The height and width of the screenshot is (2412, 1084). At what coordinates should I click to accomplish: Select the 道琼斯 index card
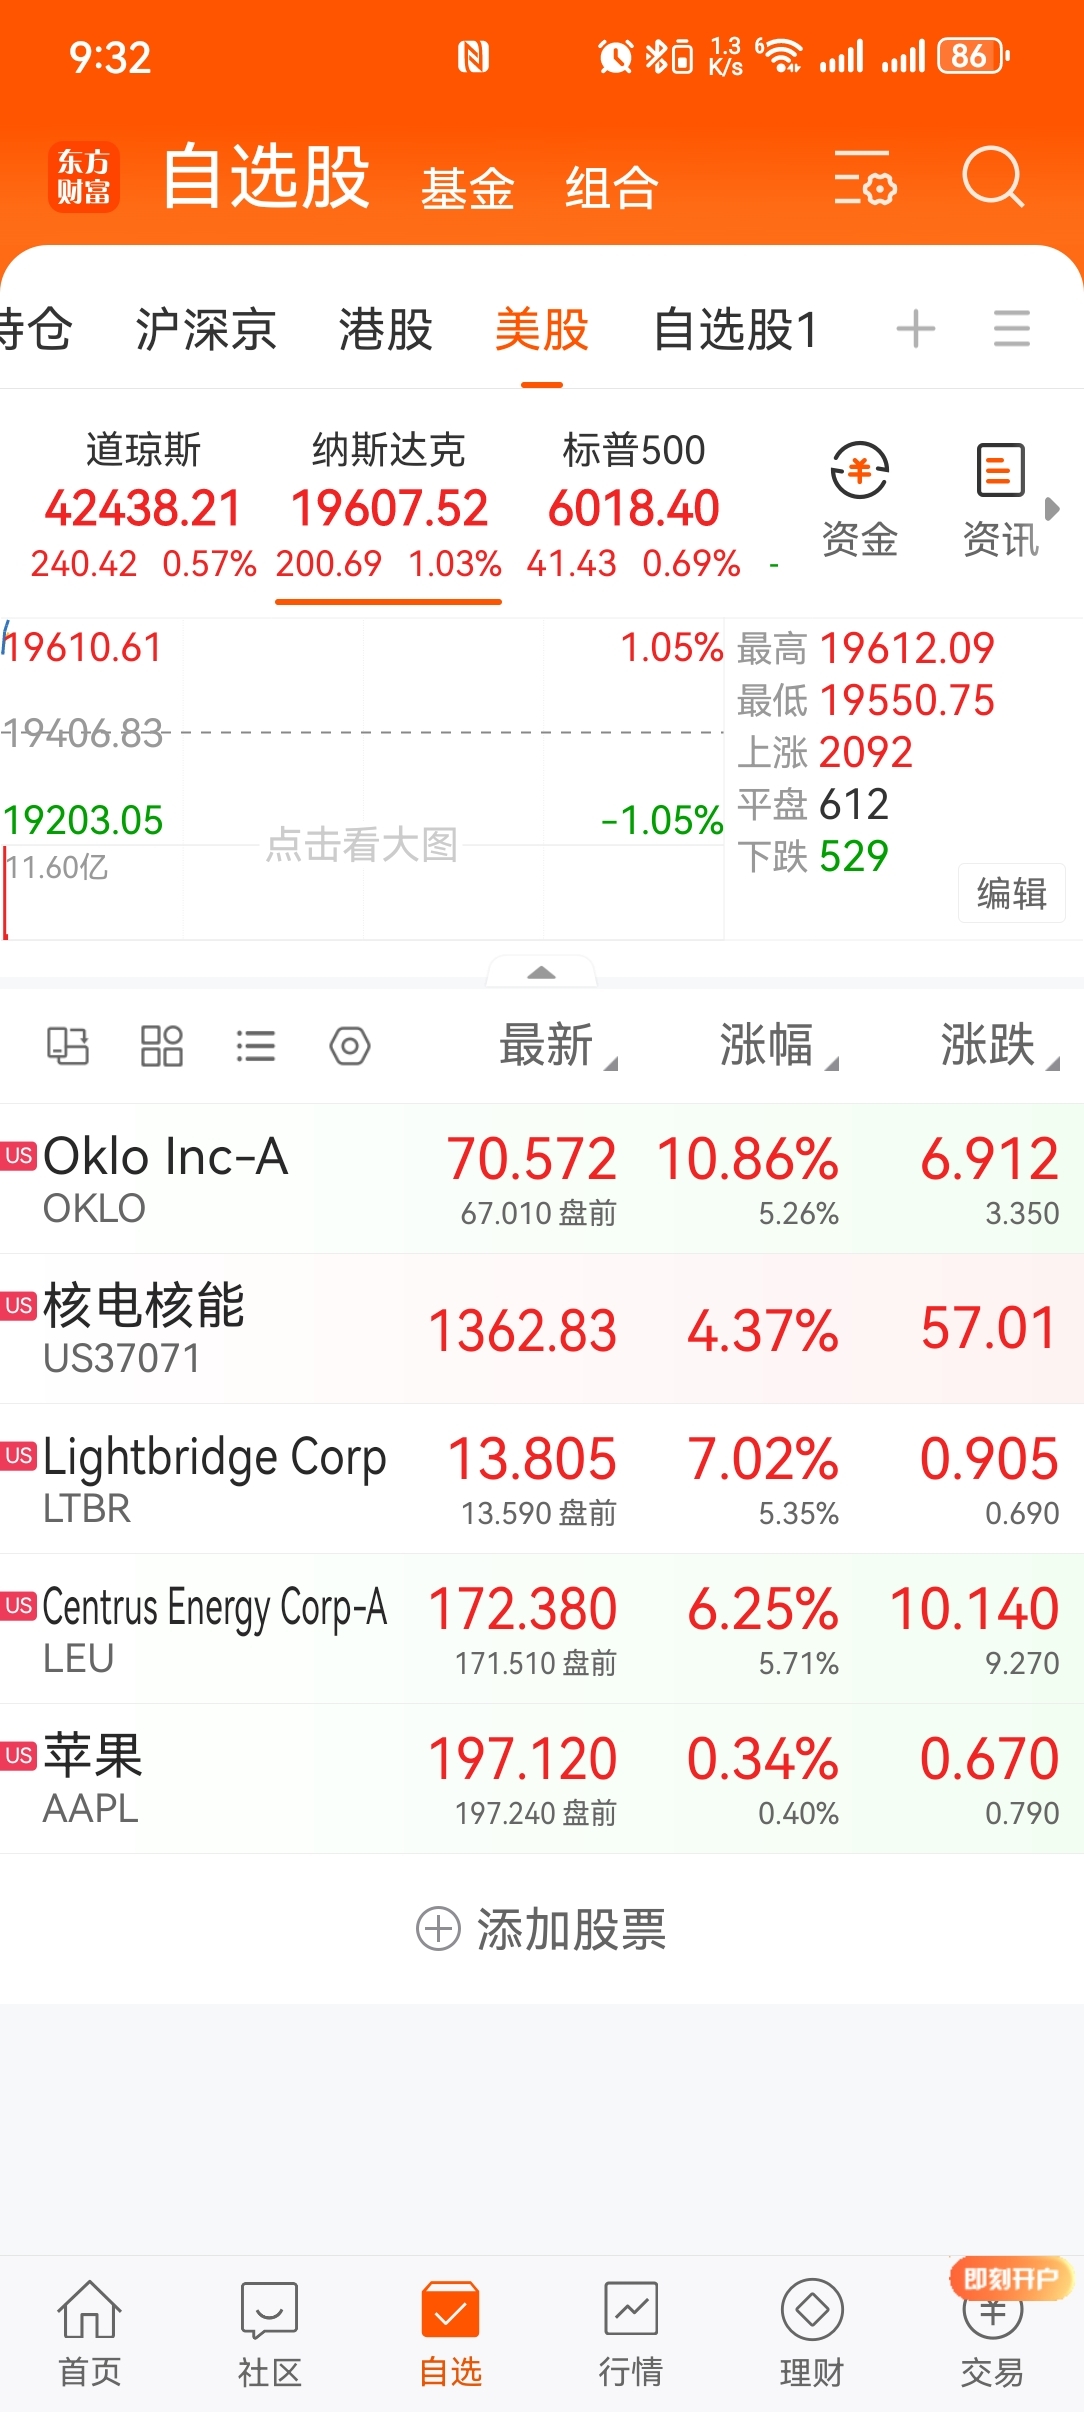tap(143, 506)
